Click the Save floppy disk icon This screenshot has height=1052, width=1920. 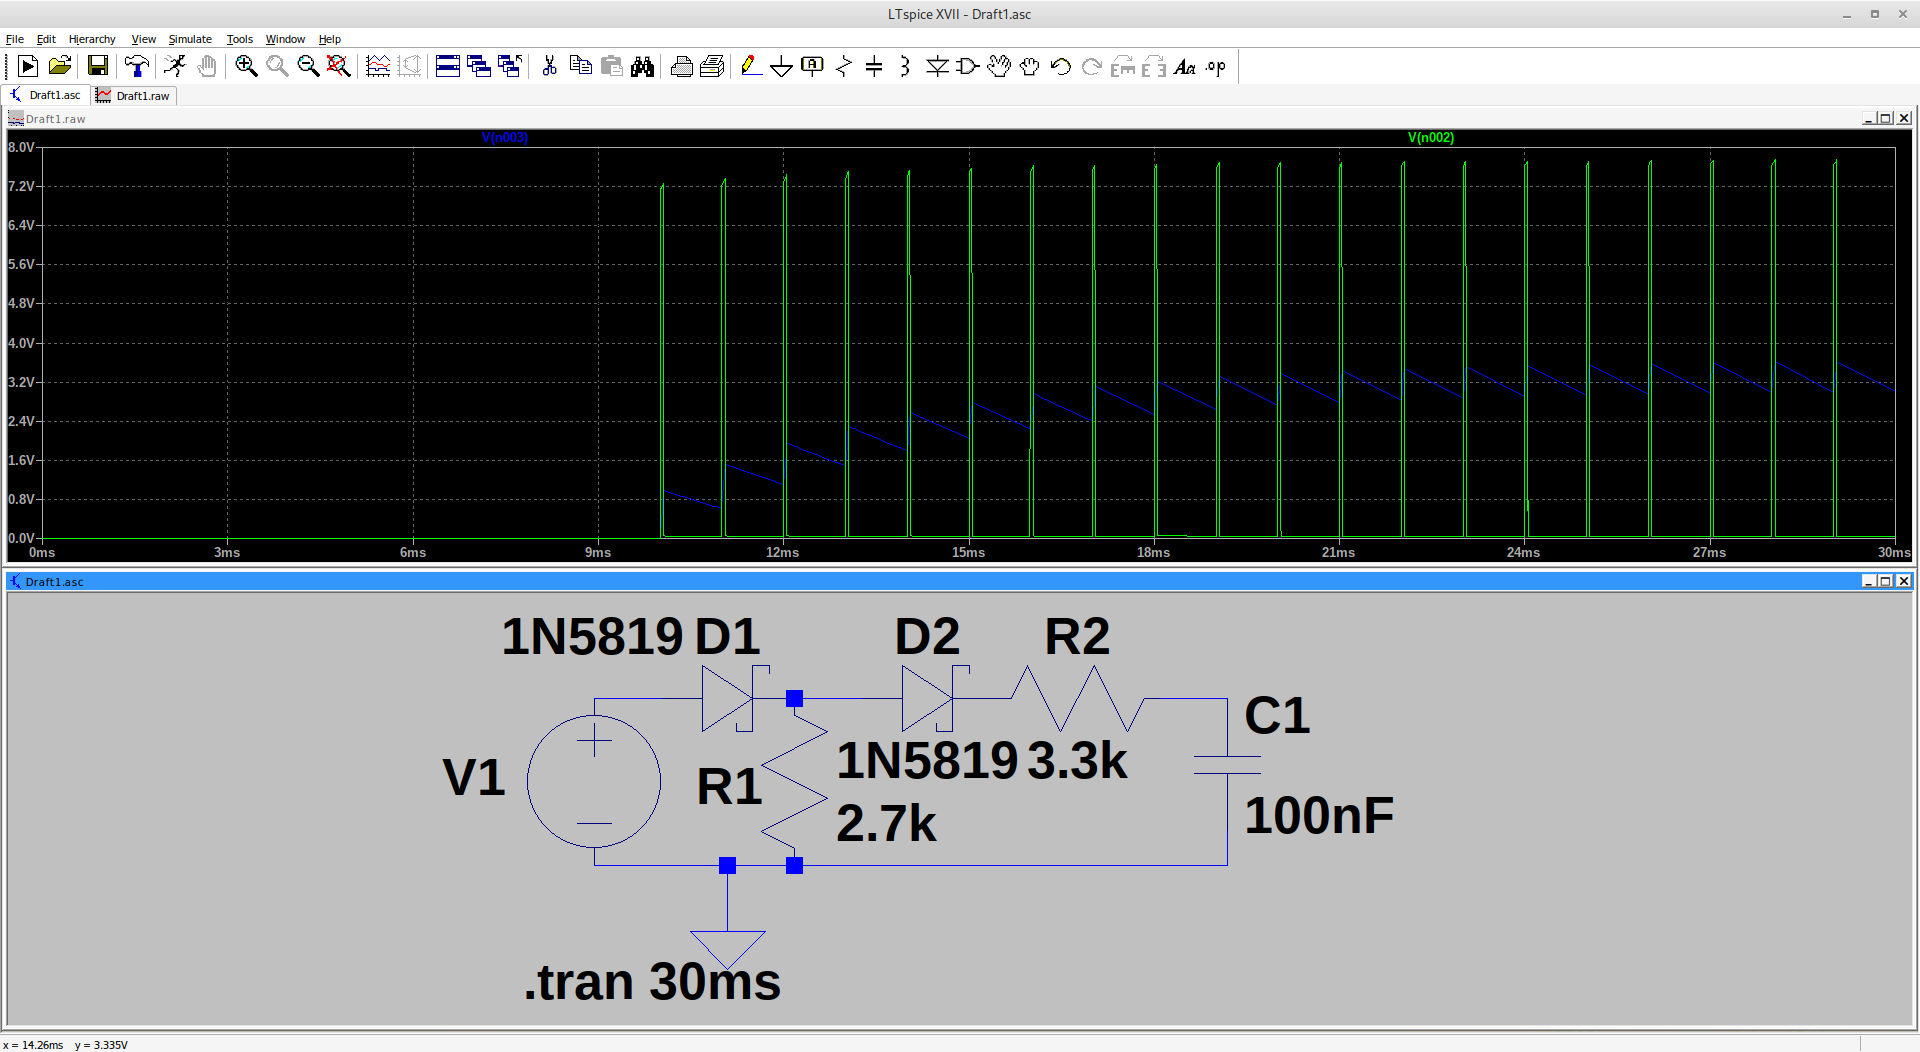point(98,67)
